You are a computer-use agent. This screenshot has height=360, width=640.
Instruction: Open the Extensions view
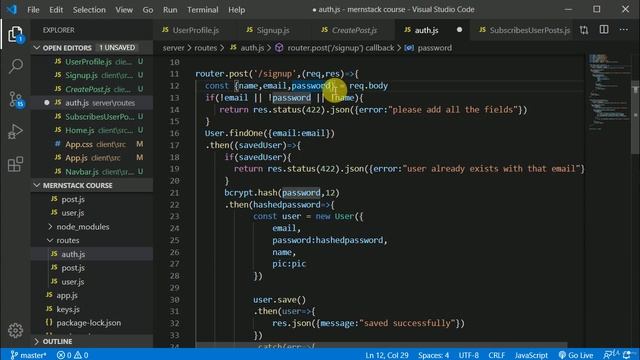pyautogui.click(x=16, y=164)
